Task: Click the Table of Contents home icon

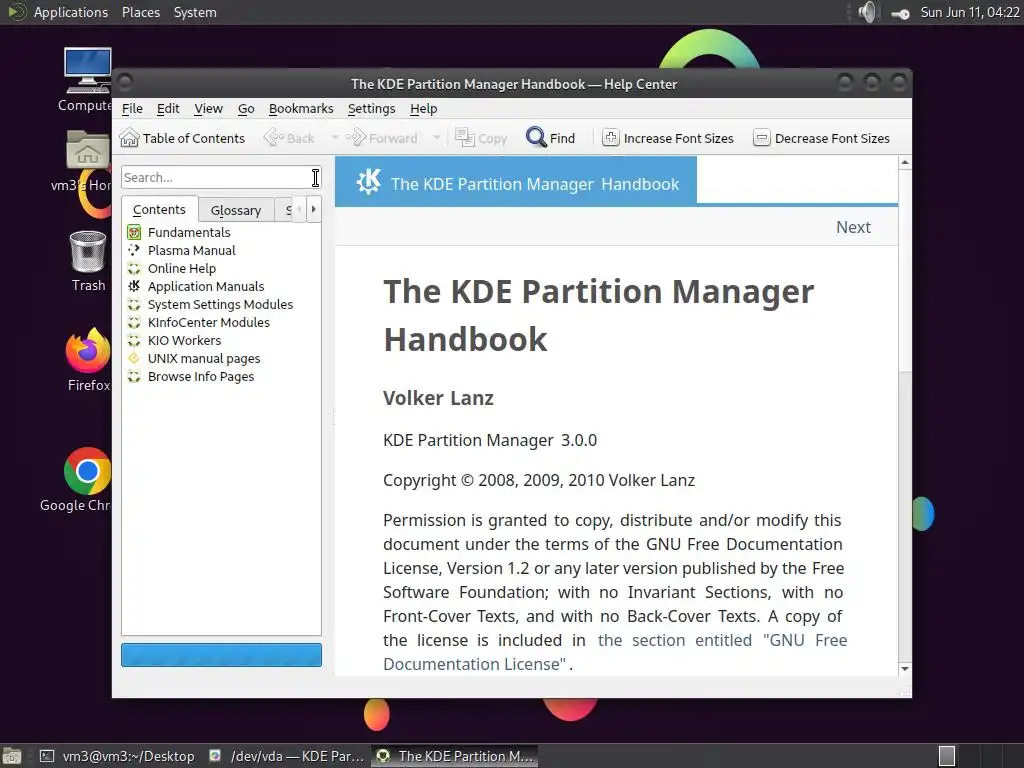Action: pyautogui.click(x=129, y=138)
